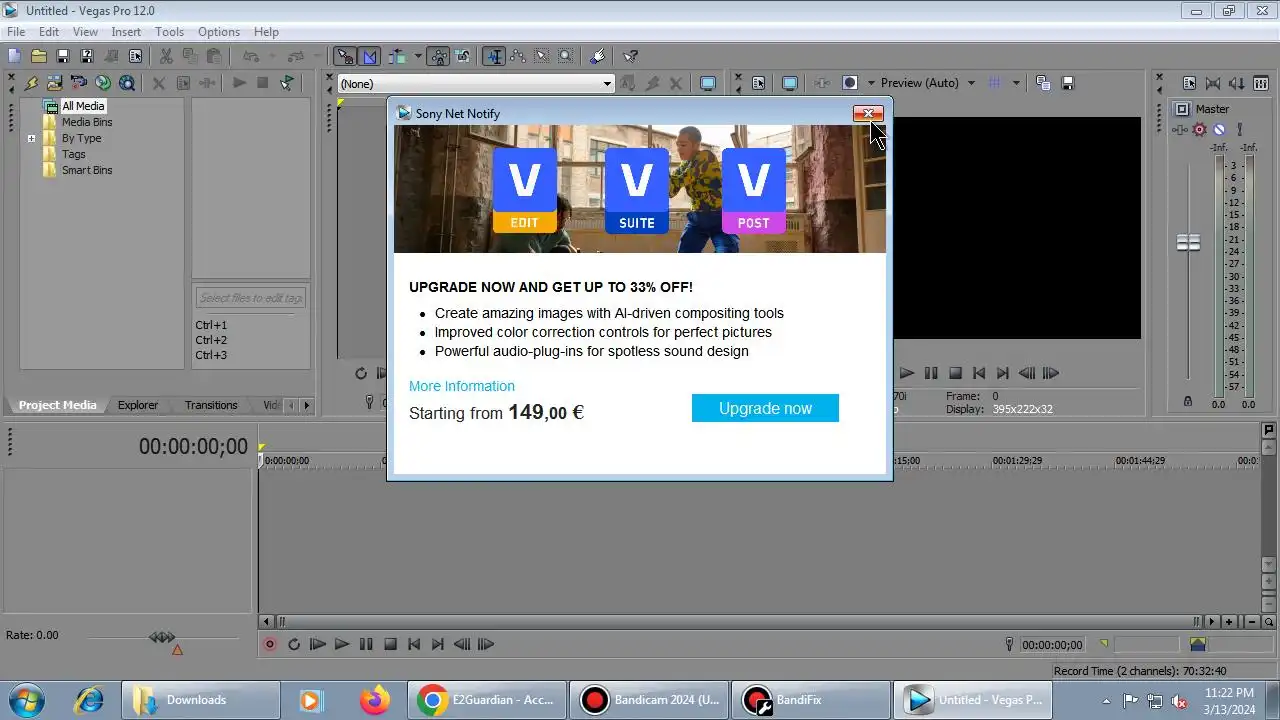Image resolution: width=1280 pixels, height=720 pixels.
Task: Click the What's This Help icon
Action: pyautogui.click(x=630, y=56)
